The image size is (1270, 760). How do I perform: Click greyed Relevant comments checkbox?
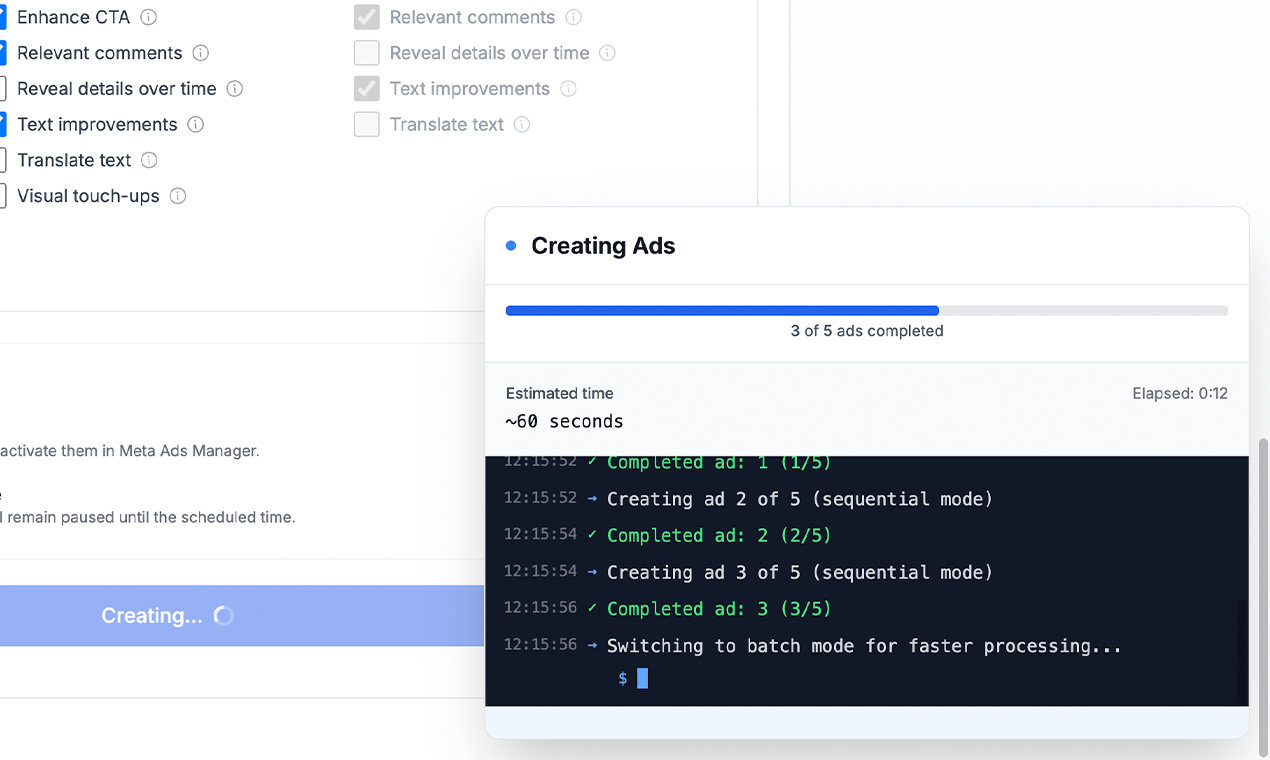click(367, 17)
